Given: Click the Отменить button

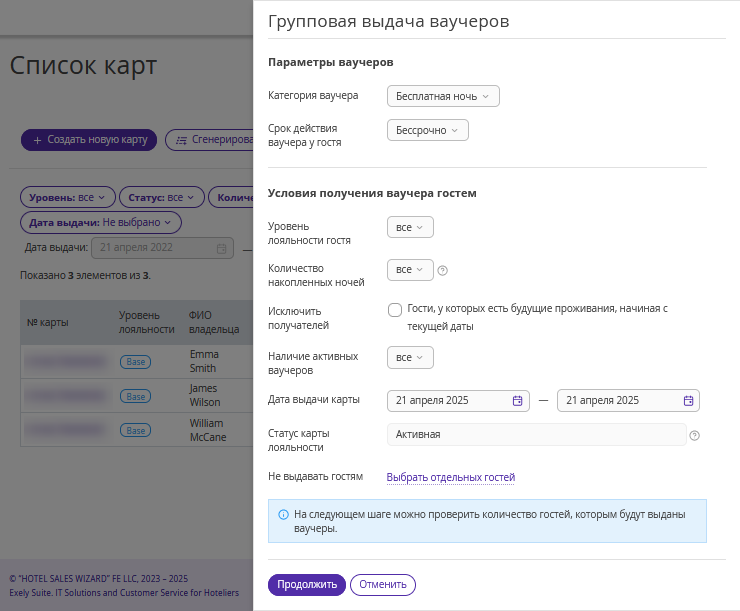Looking at the screenshot, I should (383, 585).
